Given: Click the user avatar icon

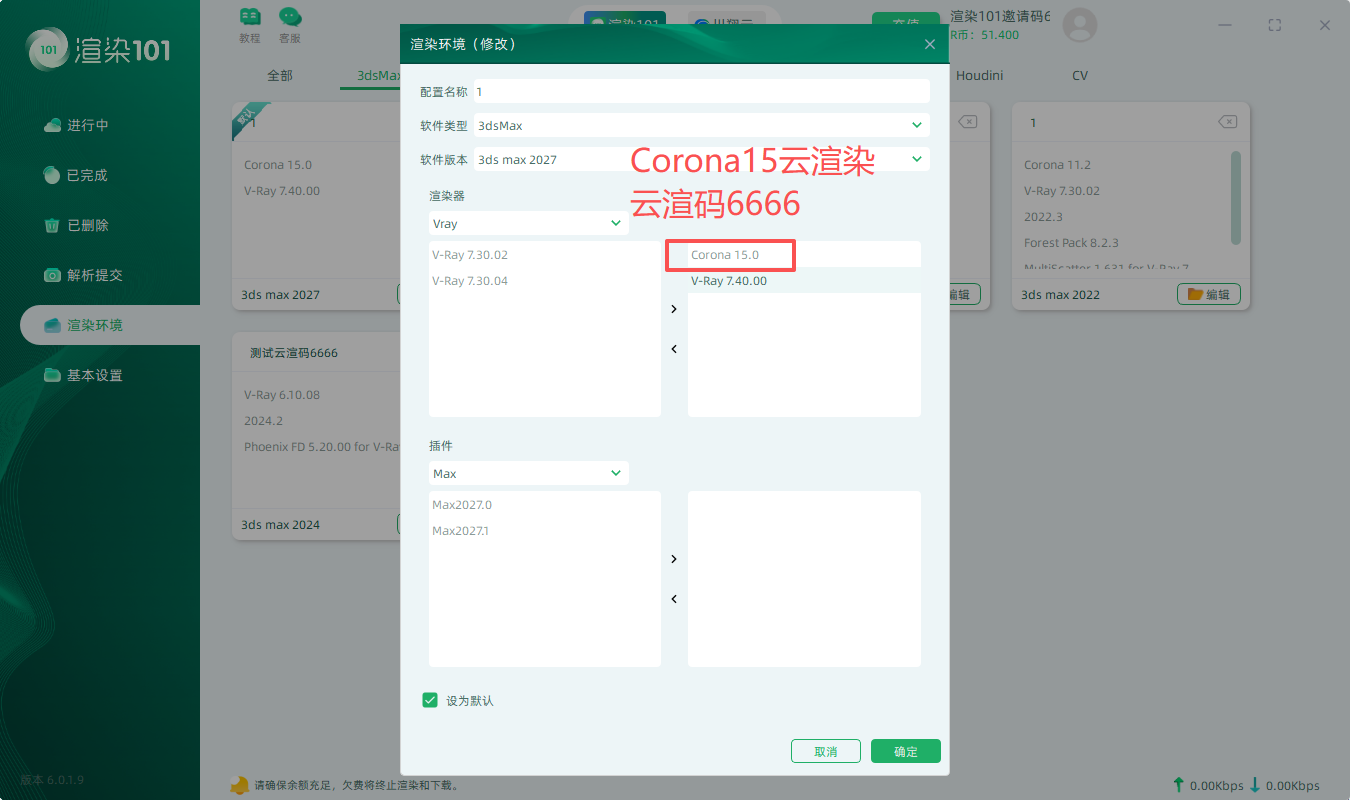Looking at the screenshot, I should (1080, 25).
